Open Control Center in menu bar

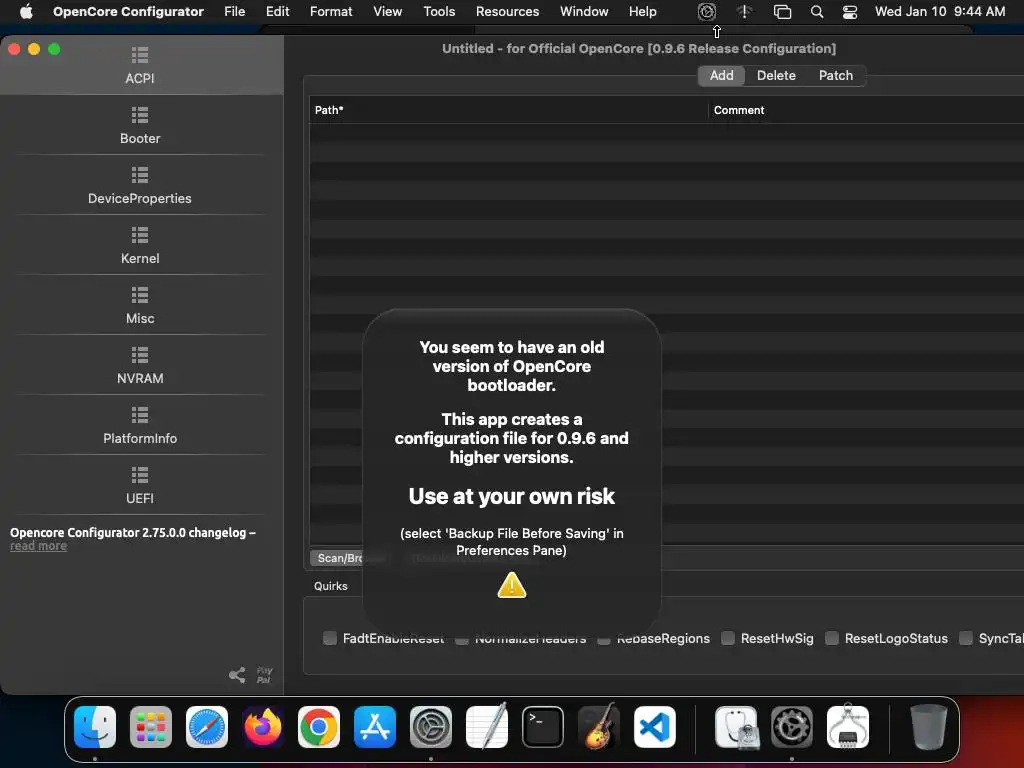click(x=850, y=12)
